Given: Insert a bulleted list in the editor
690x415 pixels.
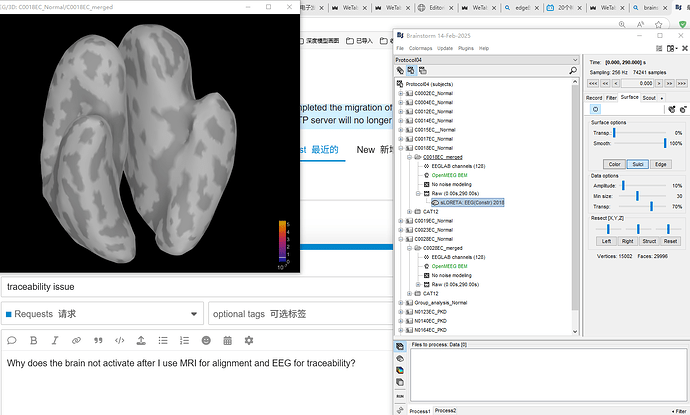Looking at the screenshot, I should [x=163, y=340].
